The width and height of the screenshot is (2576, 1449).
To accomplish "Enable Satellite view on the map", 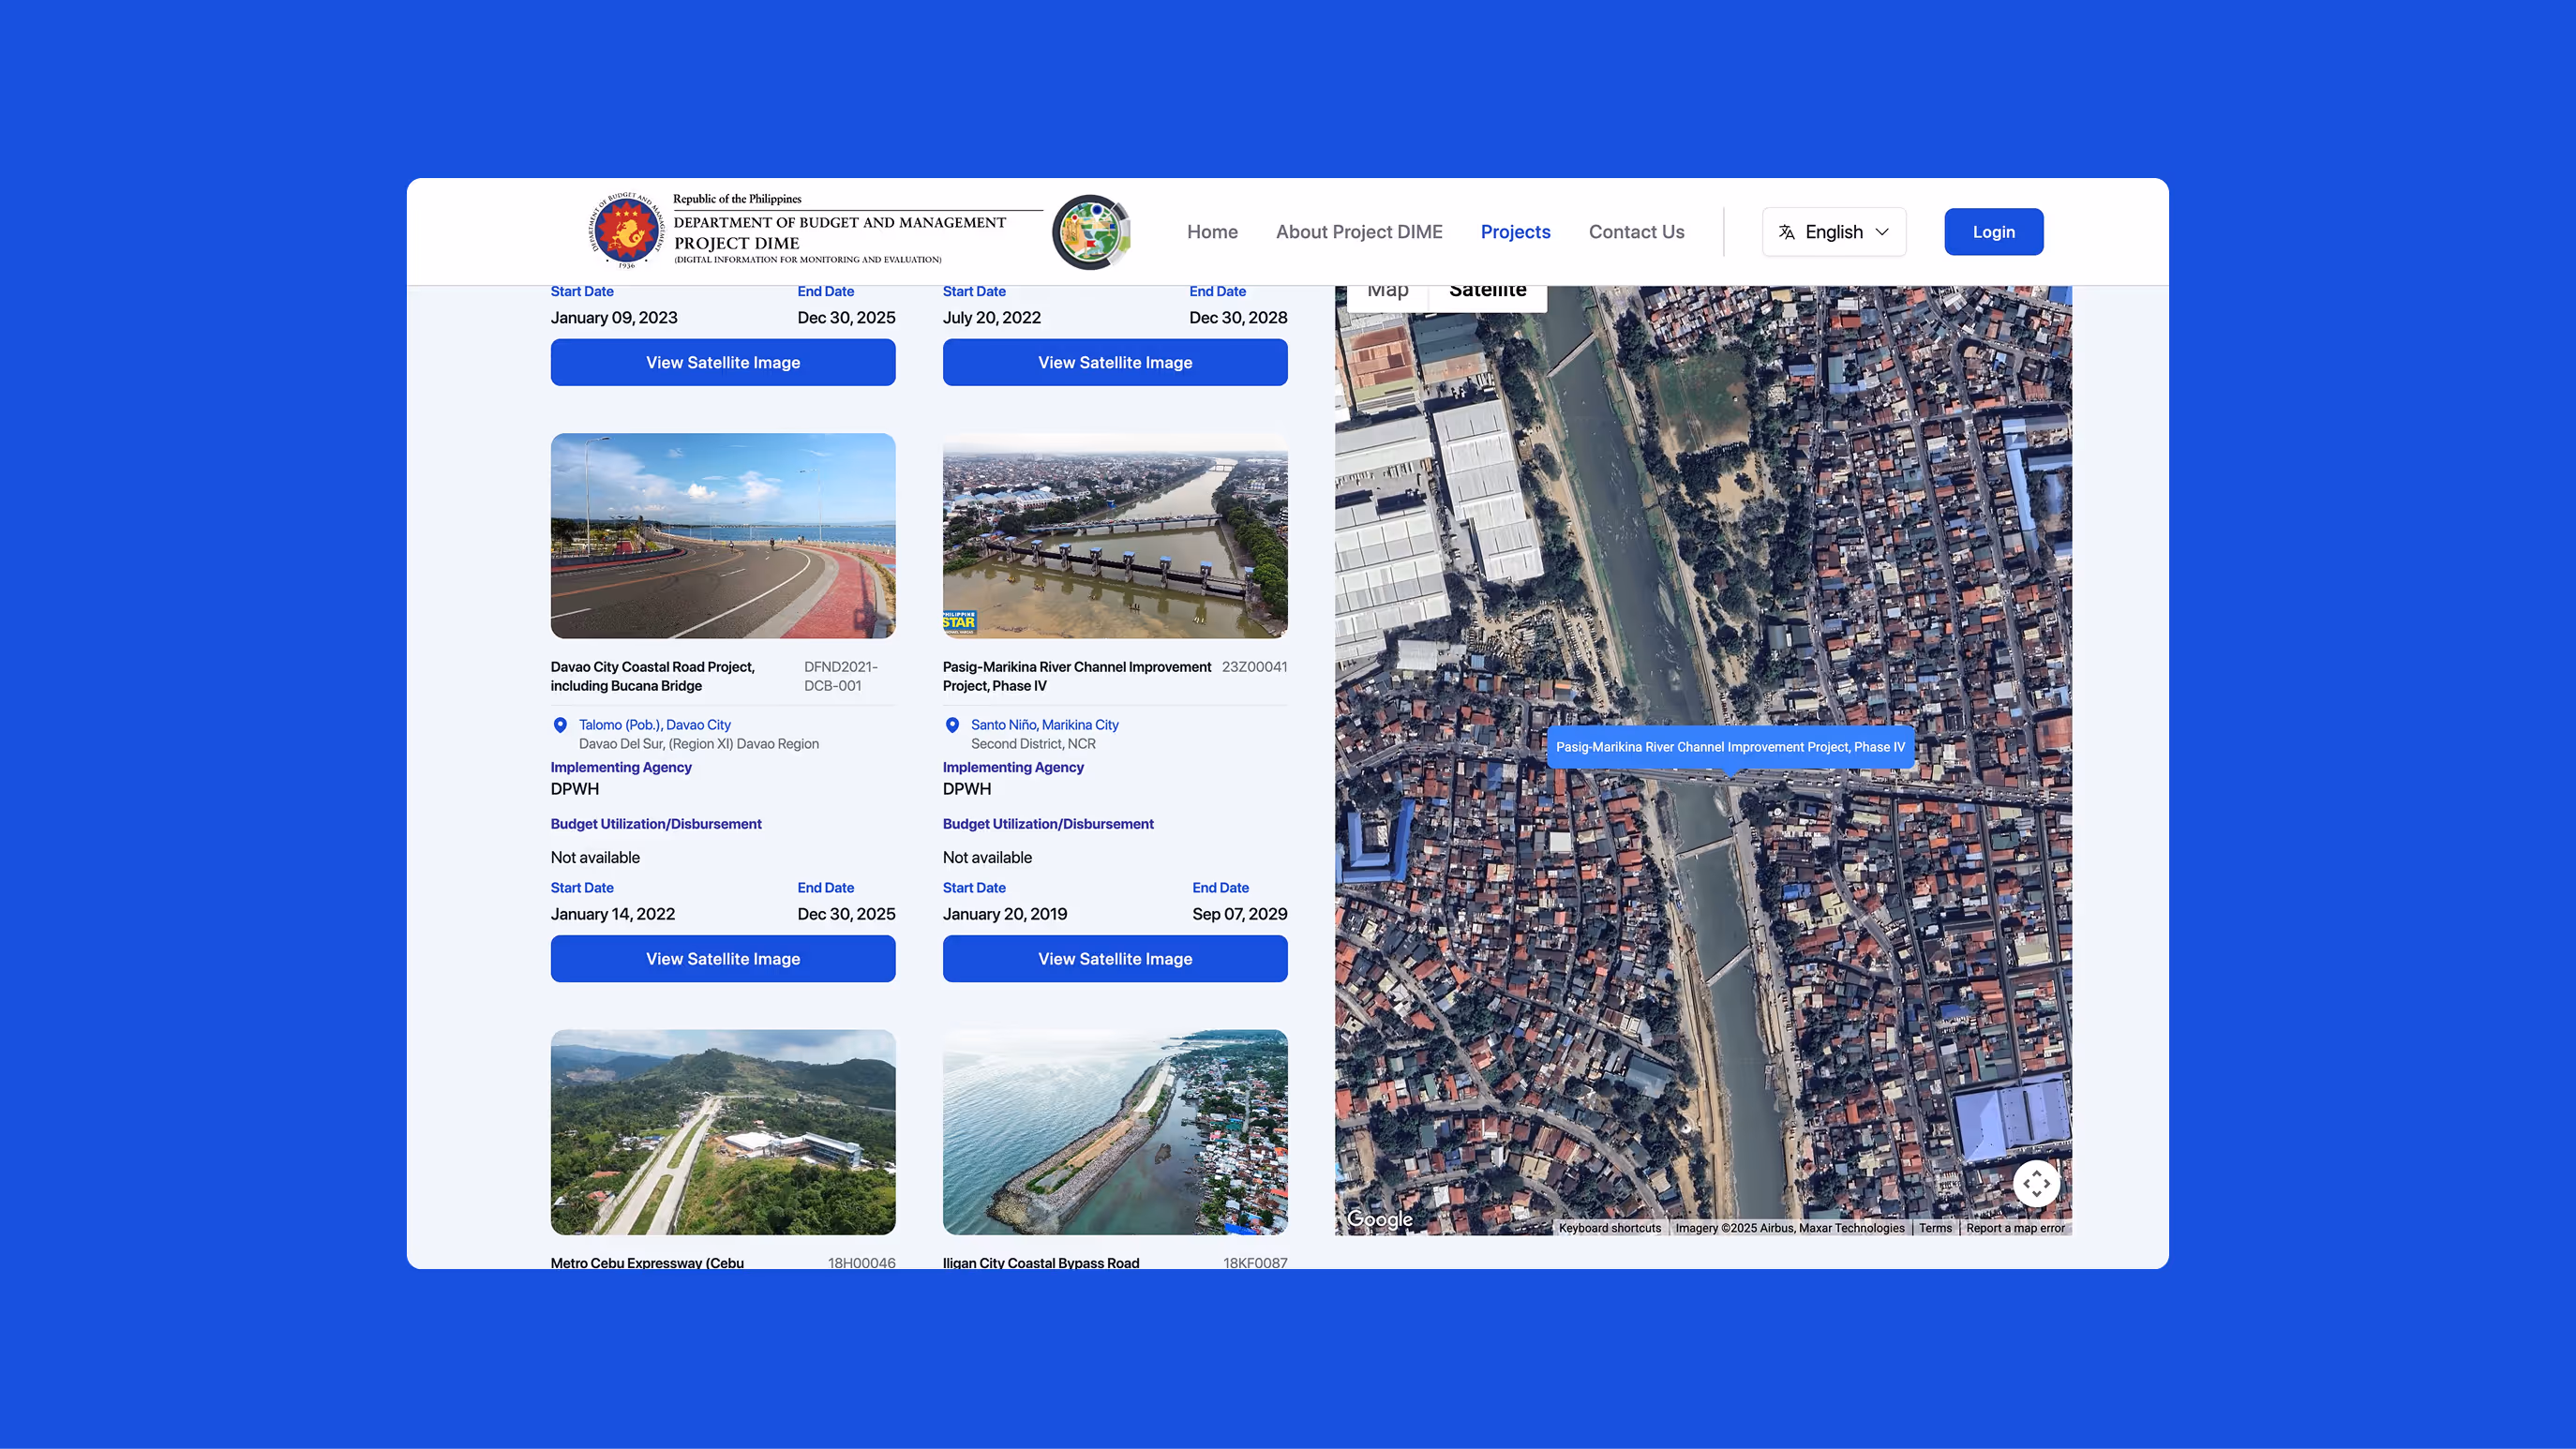I will tap(1487, 289).
